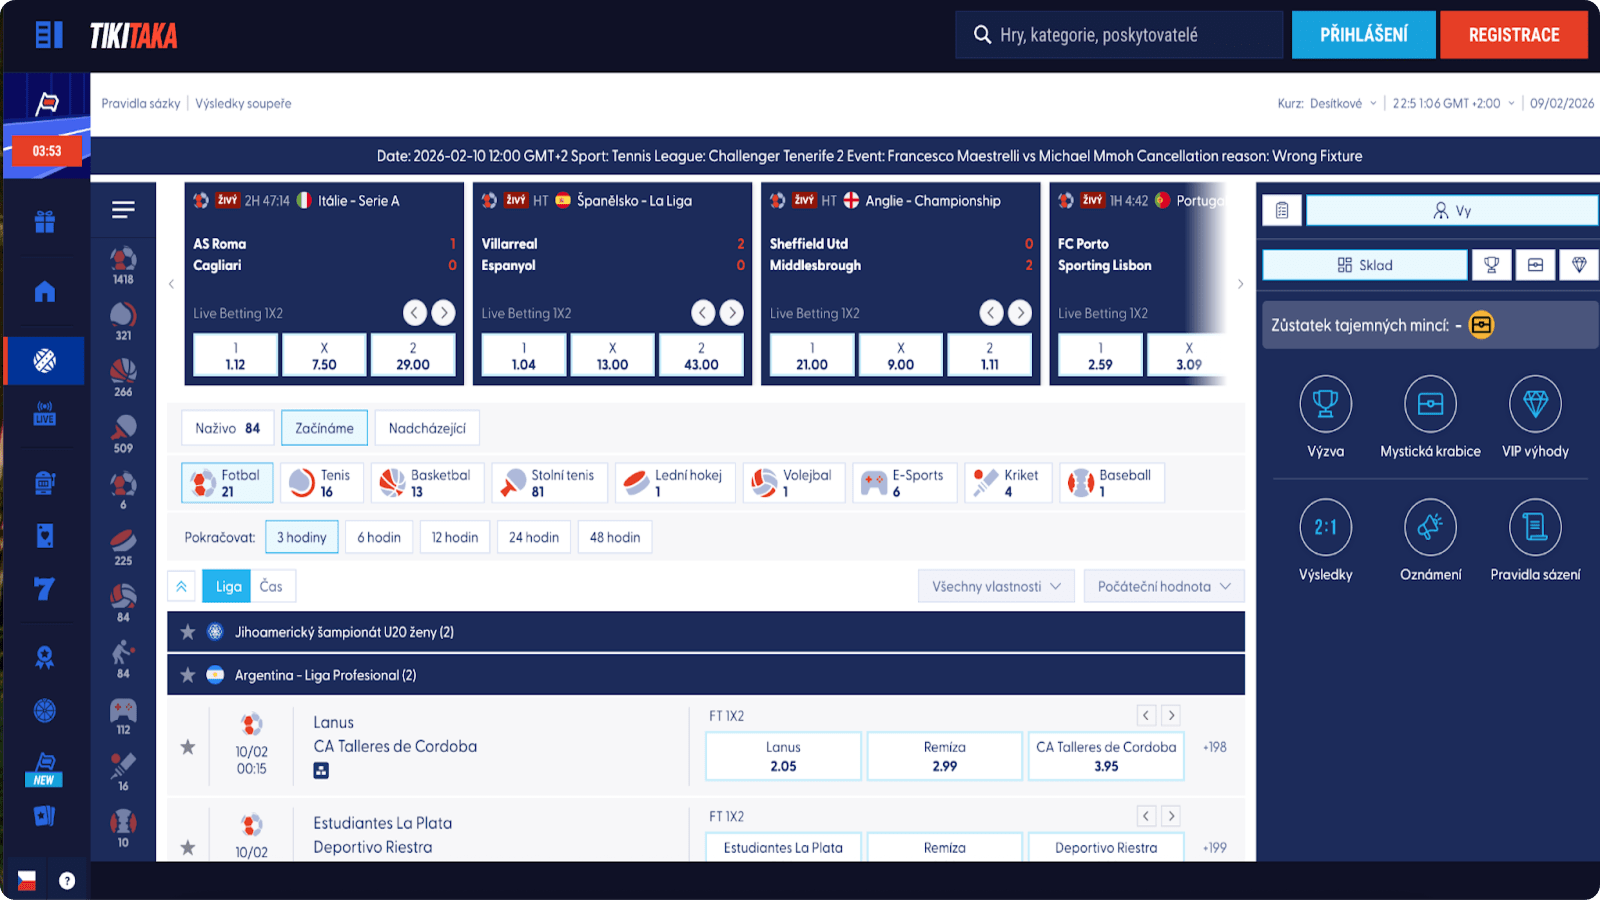Viewport: 1600px width, 900px height.
Task: Switch sorting to Čas
Action: (x=272, y=586)
